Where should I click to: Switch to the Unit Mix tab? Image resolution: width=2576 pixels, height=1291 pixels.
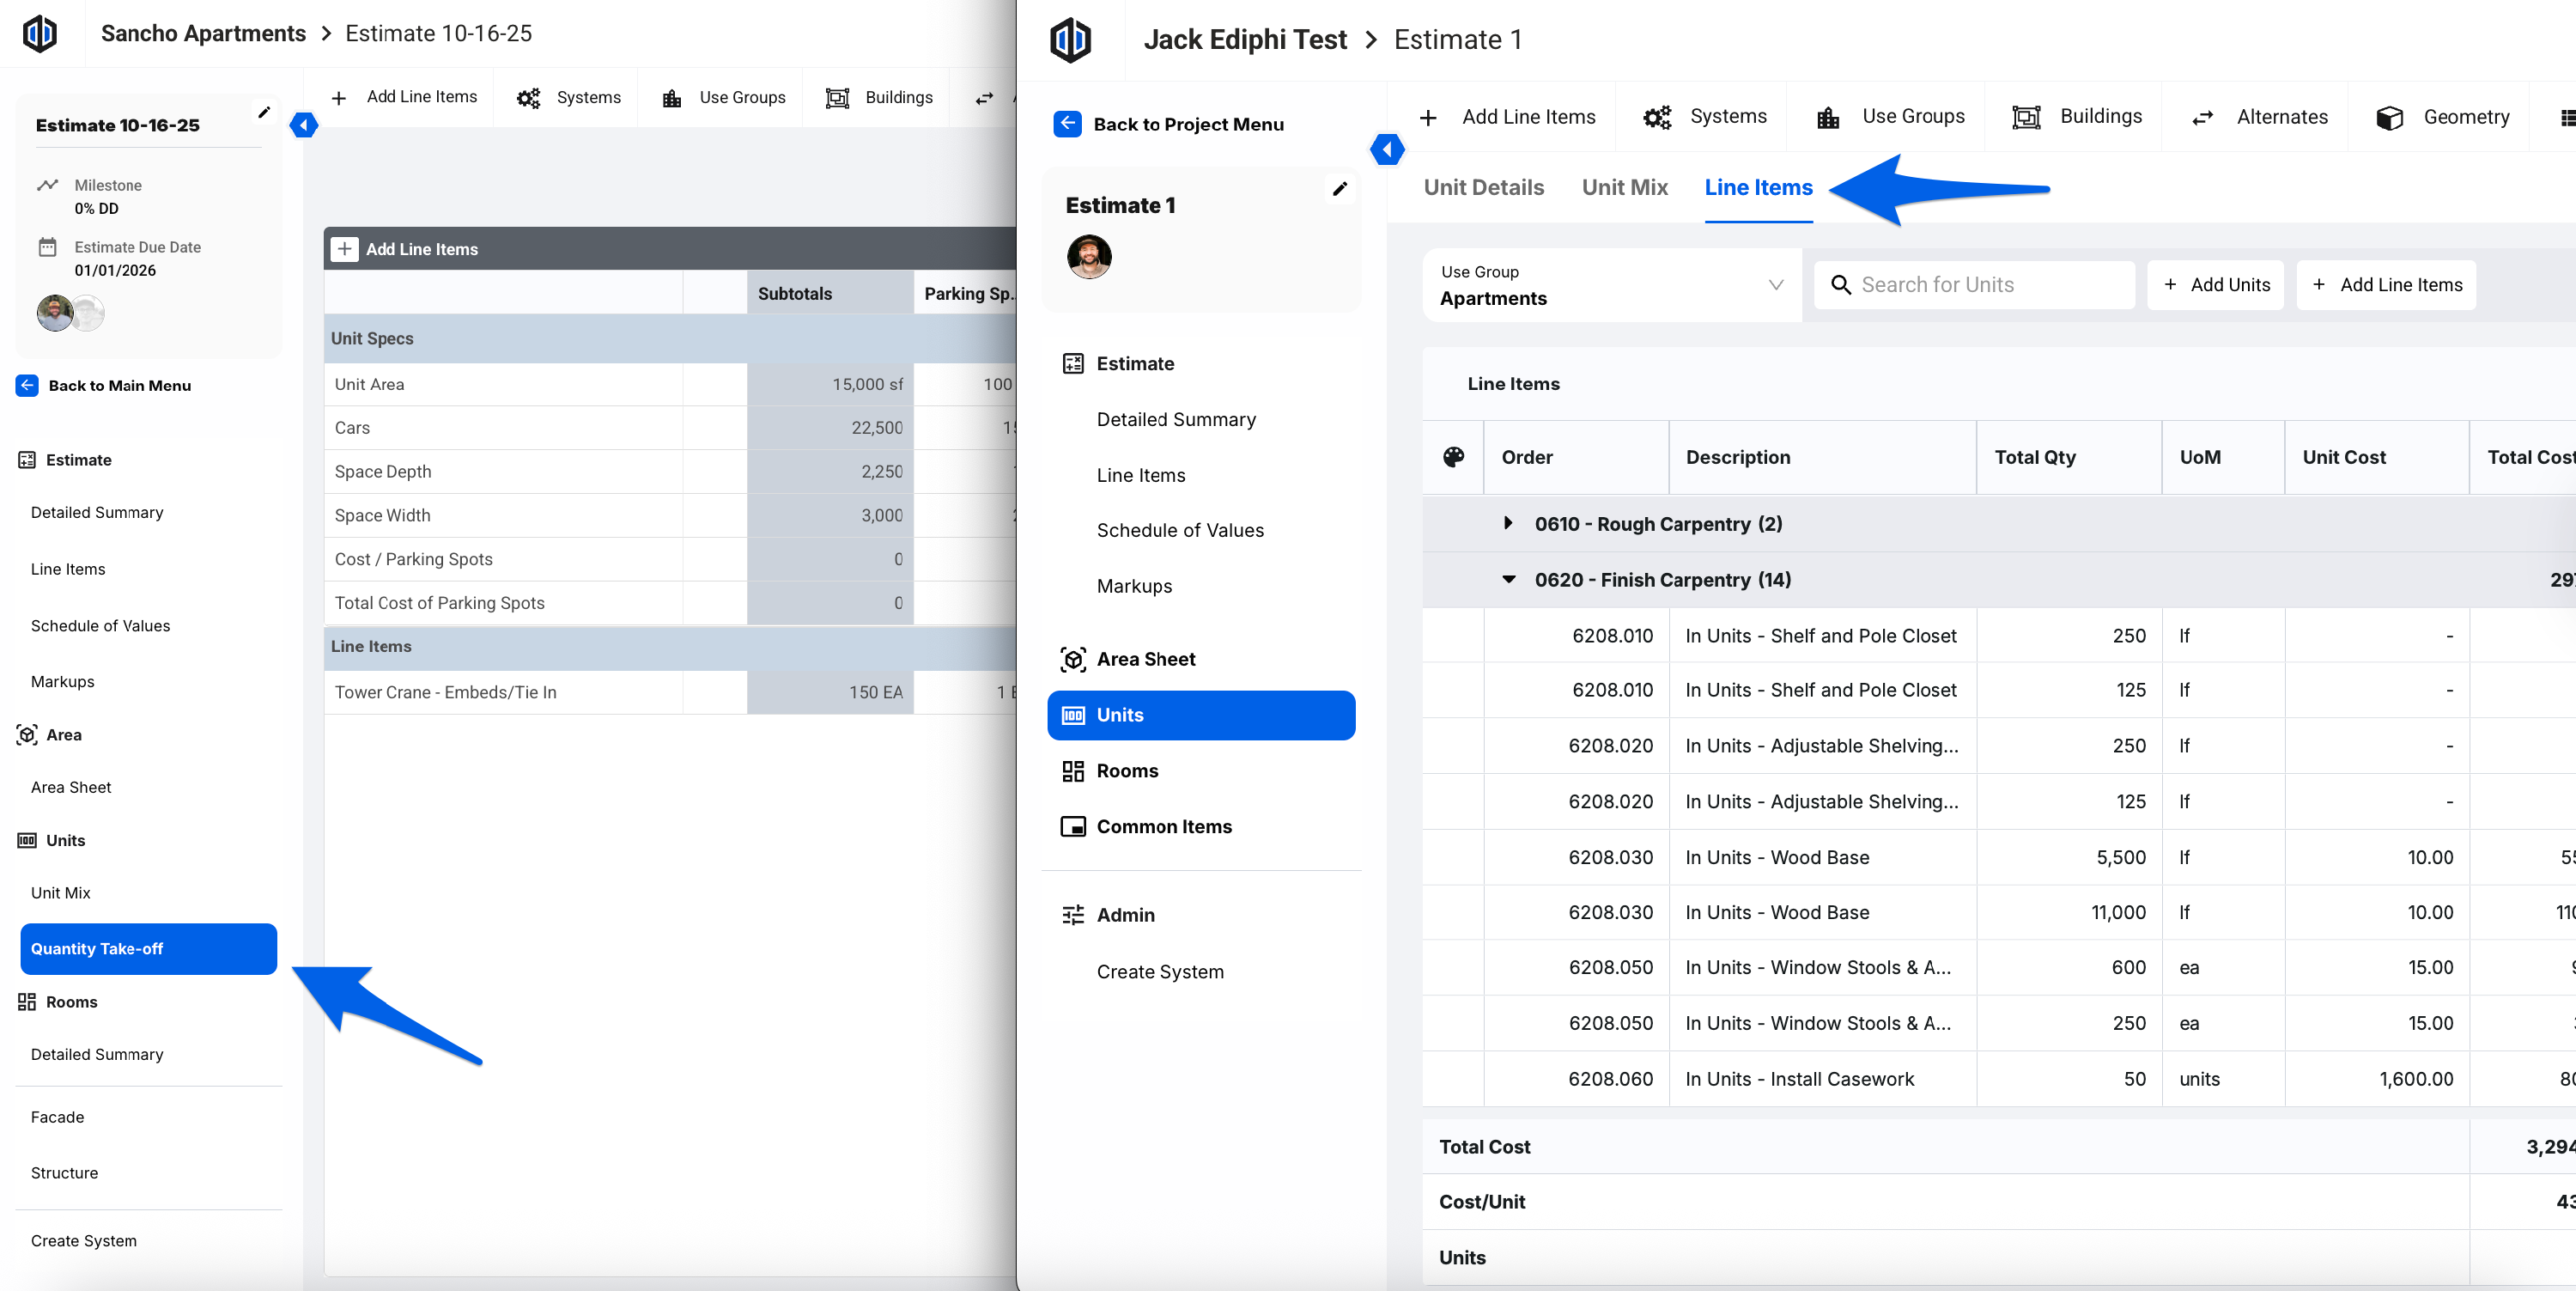coord(1624,188)
